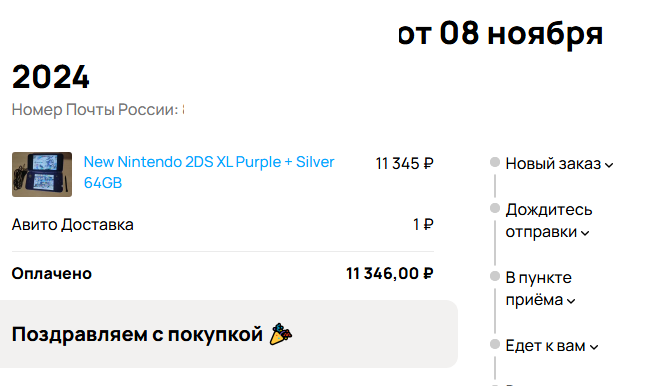
Task: Open the New Nintendo 2DS XL product link
Action: point(209,172)
